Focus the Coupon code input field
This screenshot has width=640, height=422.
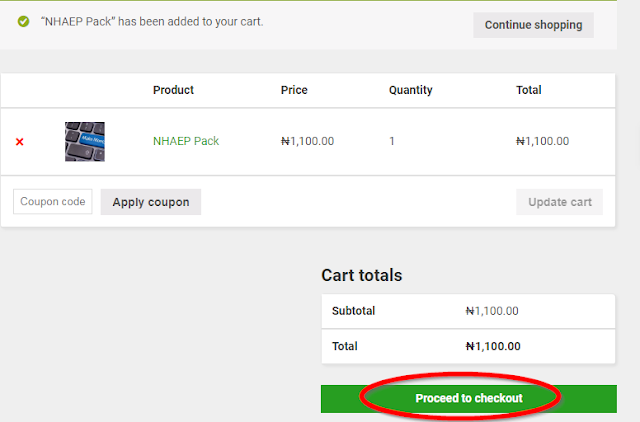point(53,202)
